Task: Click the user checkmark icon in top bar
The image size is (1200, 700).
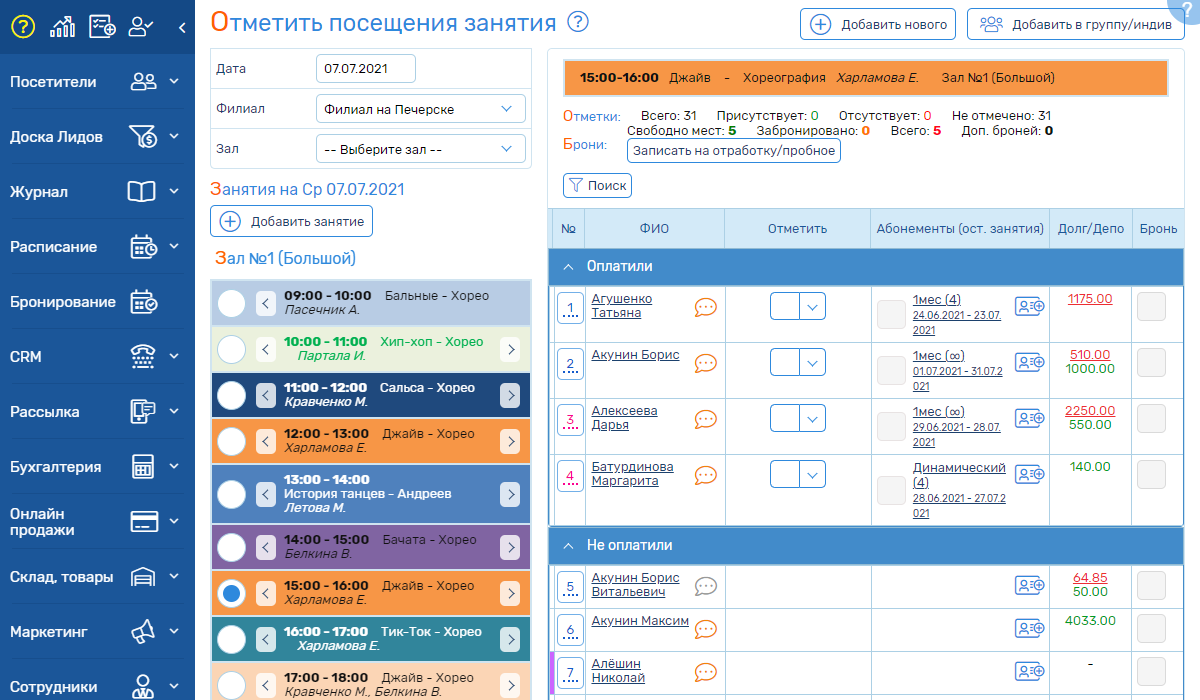Action: 142,27
